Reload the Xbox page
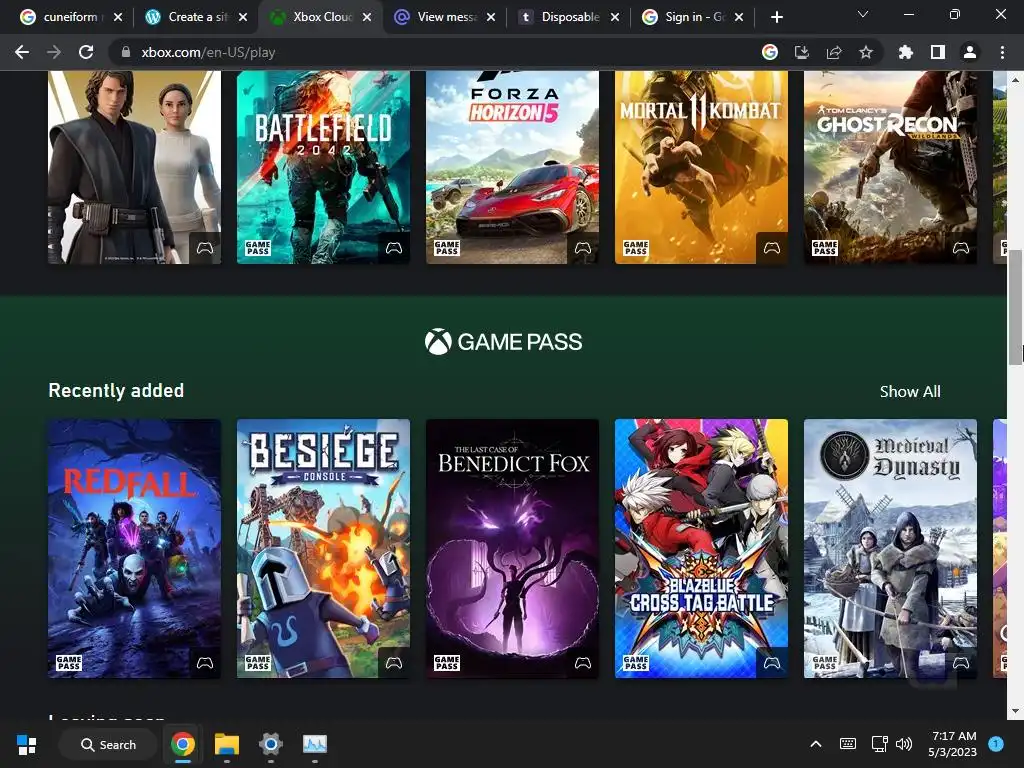Screen dimensions: 1024x768 pyautogui.click(x=86, y=52)
